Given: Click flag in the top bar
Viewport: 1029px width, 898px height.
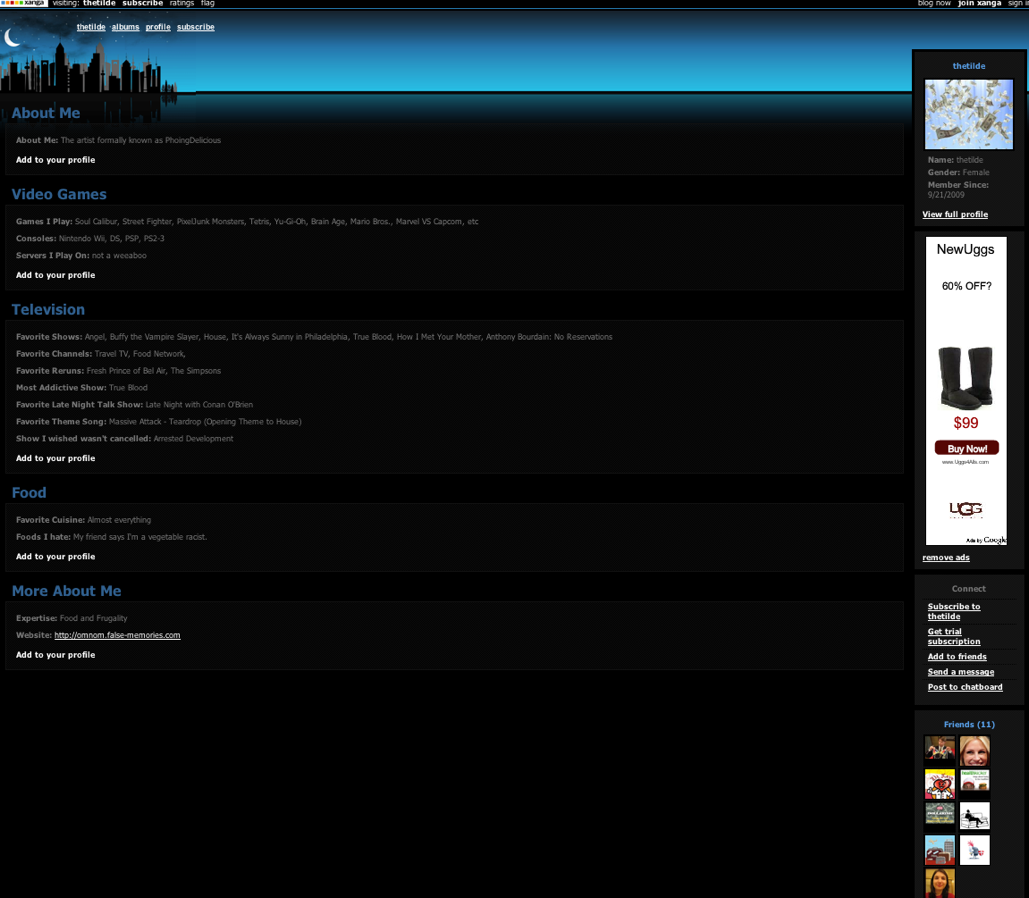Looking at the screenshot, I should coord(207,3).
